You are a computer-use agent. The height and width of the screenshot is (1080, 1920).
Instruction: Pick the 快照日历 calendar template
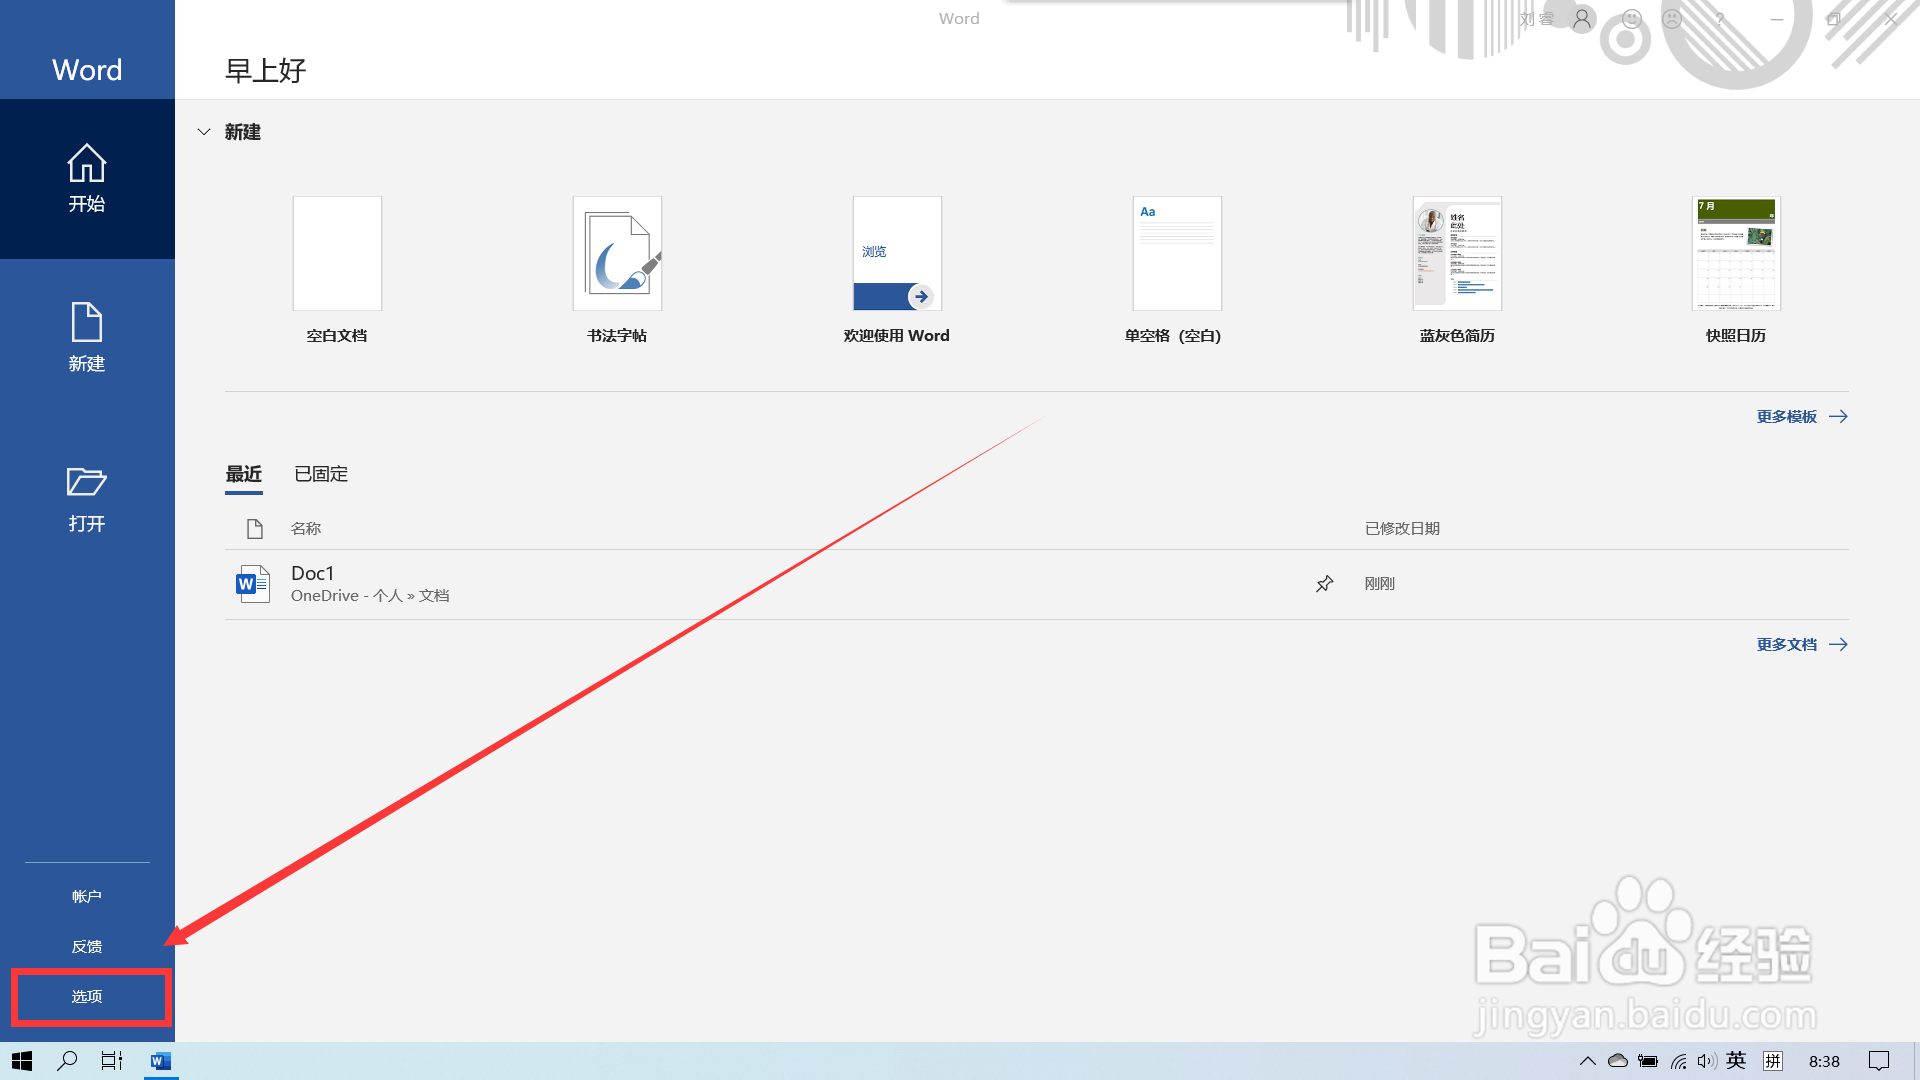(x=1736, y=269)
